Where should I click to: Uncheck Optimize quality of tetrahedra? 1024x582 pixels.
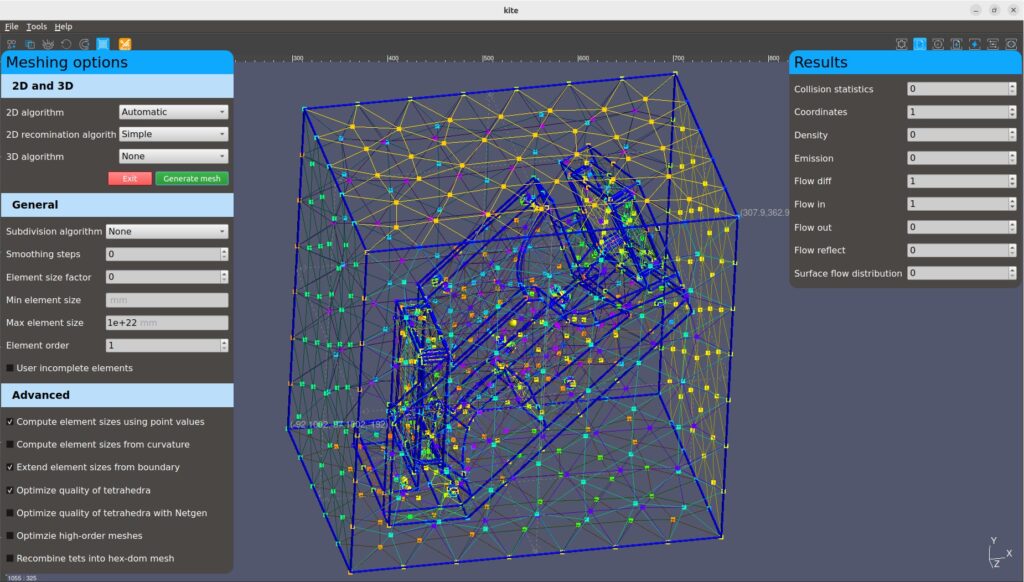click(x=10, y=490)
